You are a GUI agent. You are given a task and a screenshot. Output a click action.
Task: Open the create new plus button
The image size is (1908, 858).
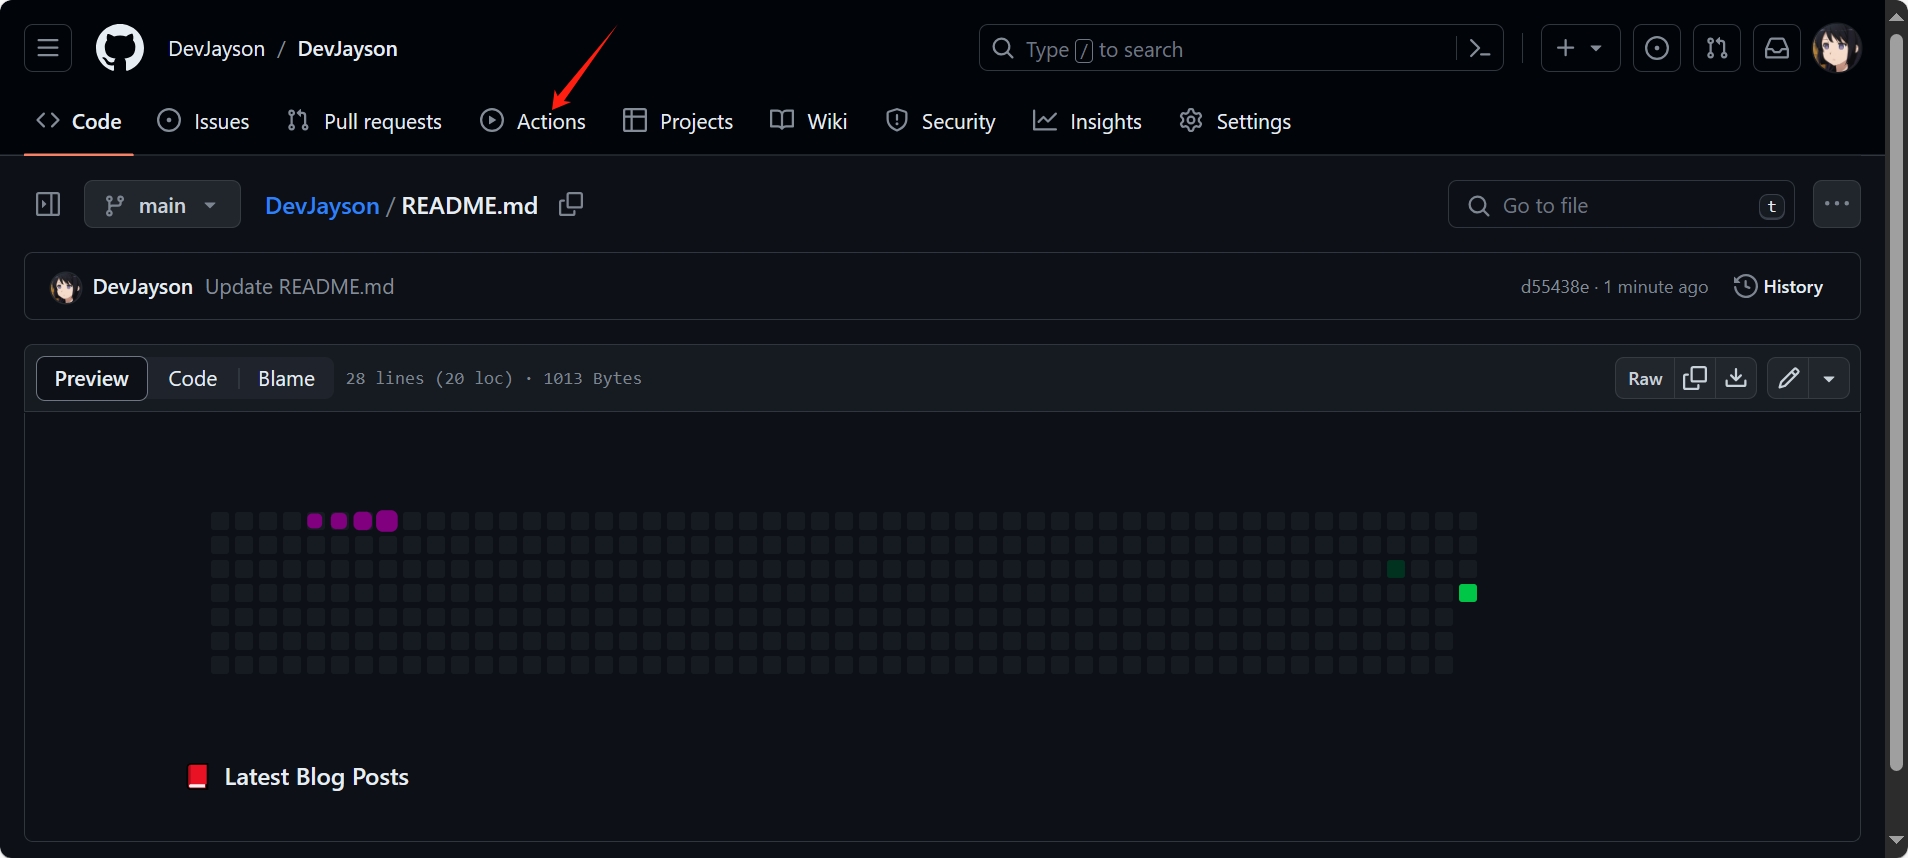point(1580,48)
